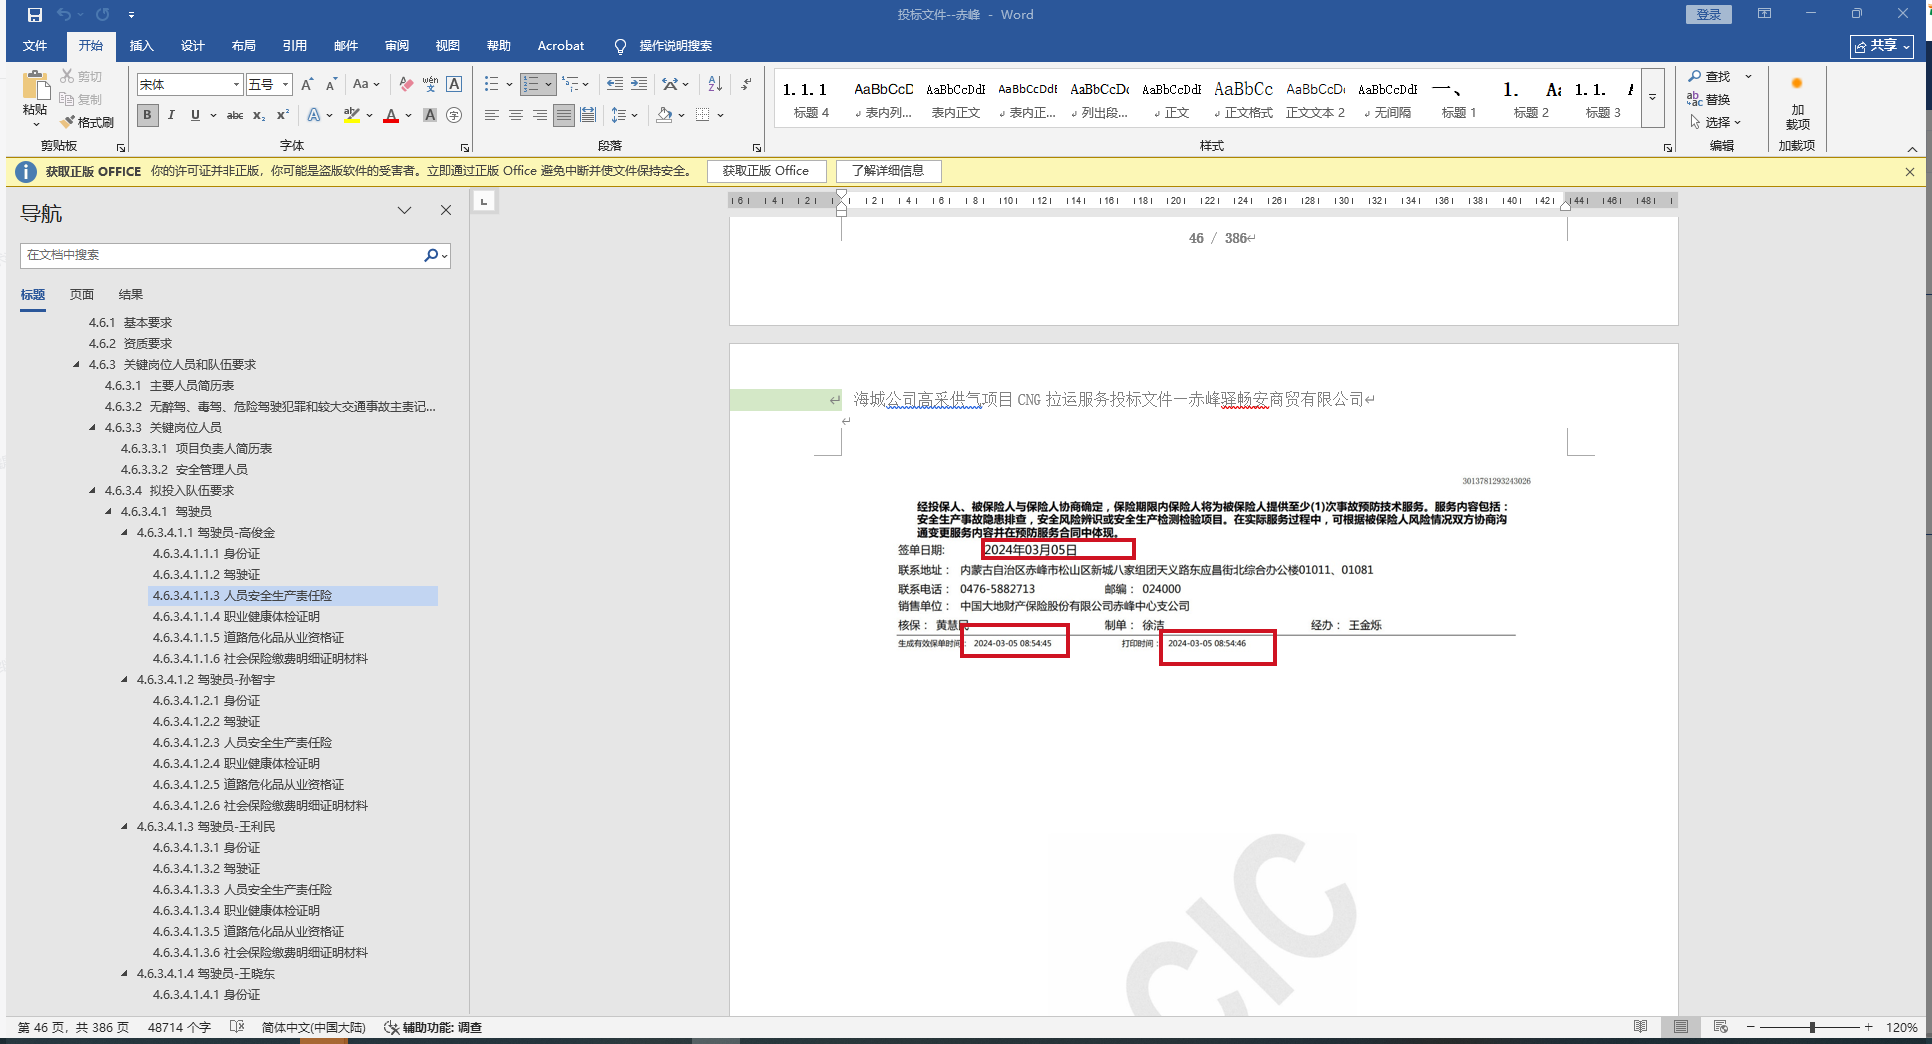
Task: Collapse the 4.6.3 关键岗位人员和队伍要求 heading
Action: point(77,365)
